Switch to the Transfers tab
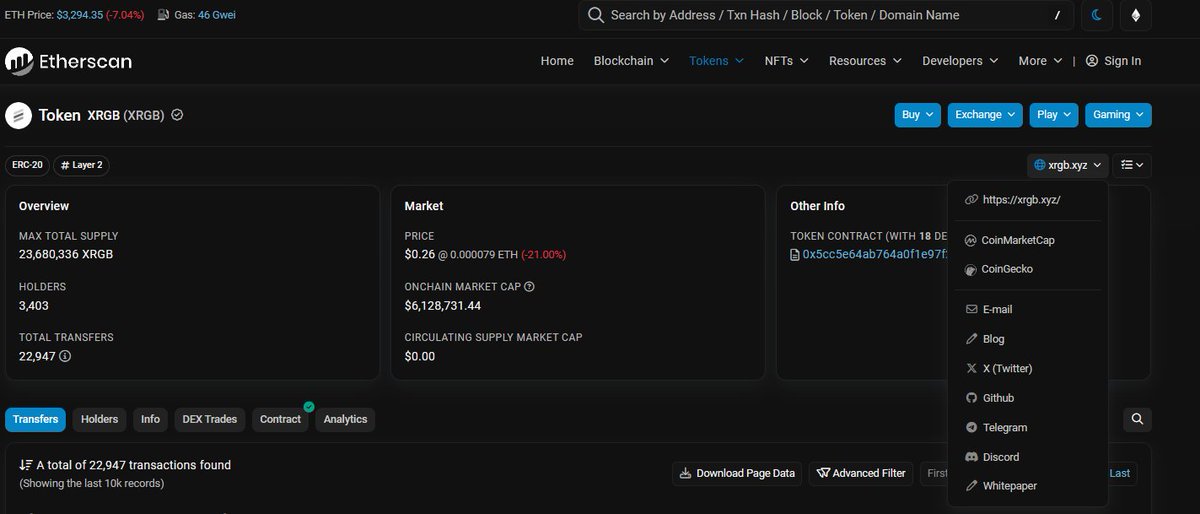 (35, 419)
